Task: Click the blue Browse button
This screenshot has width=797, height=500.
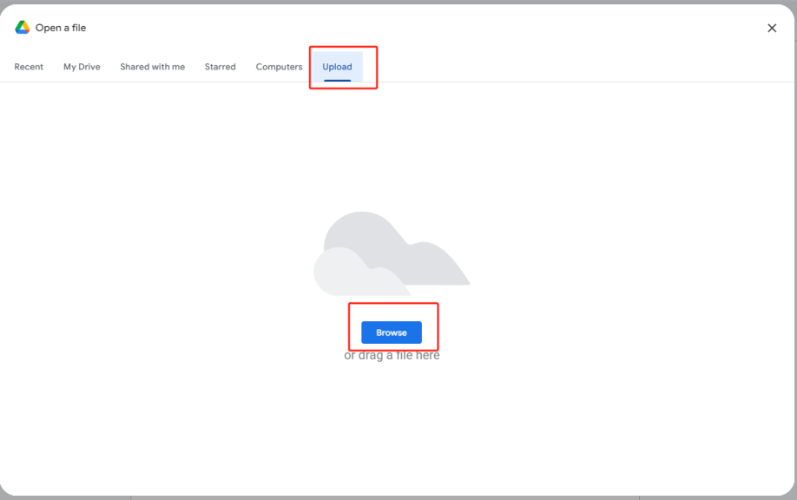Action: pos(391,332)
